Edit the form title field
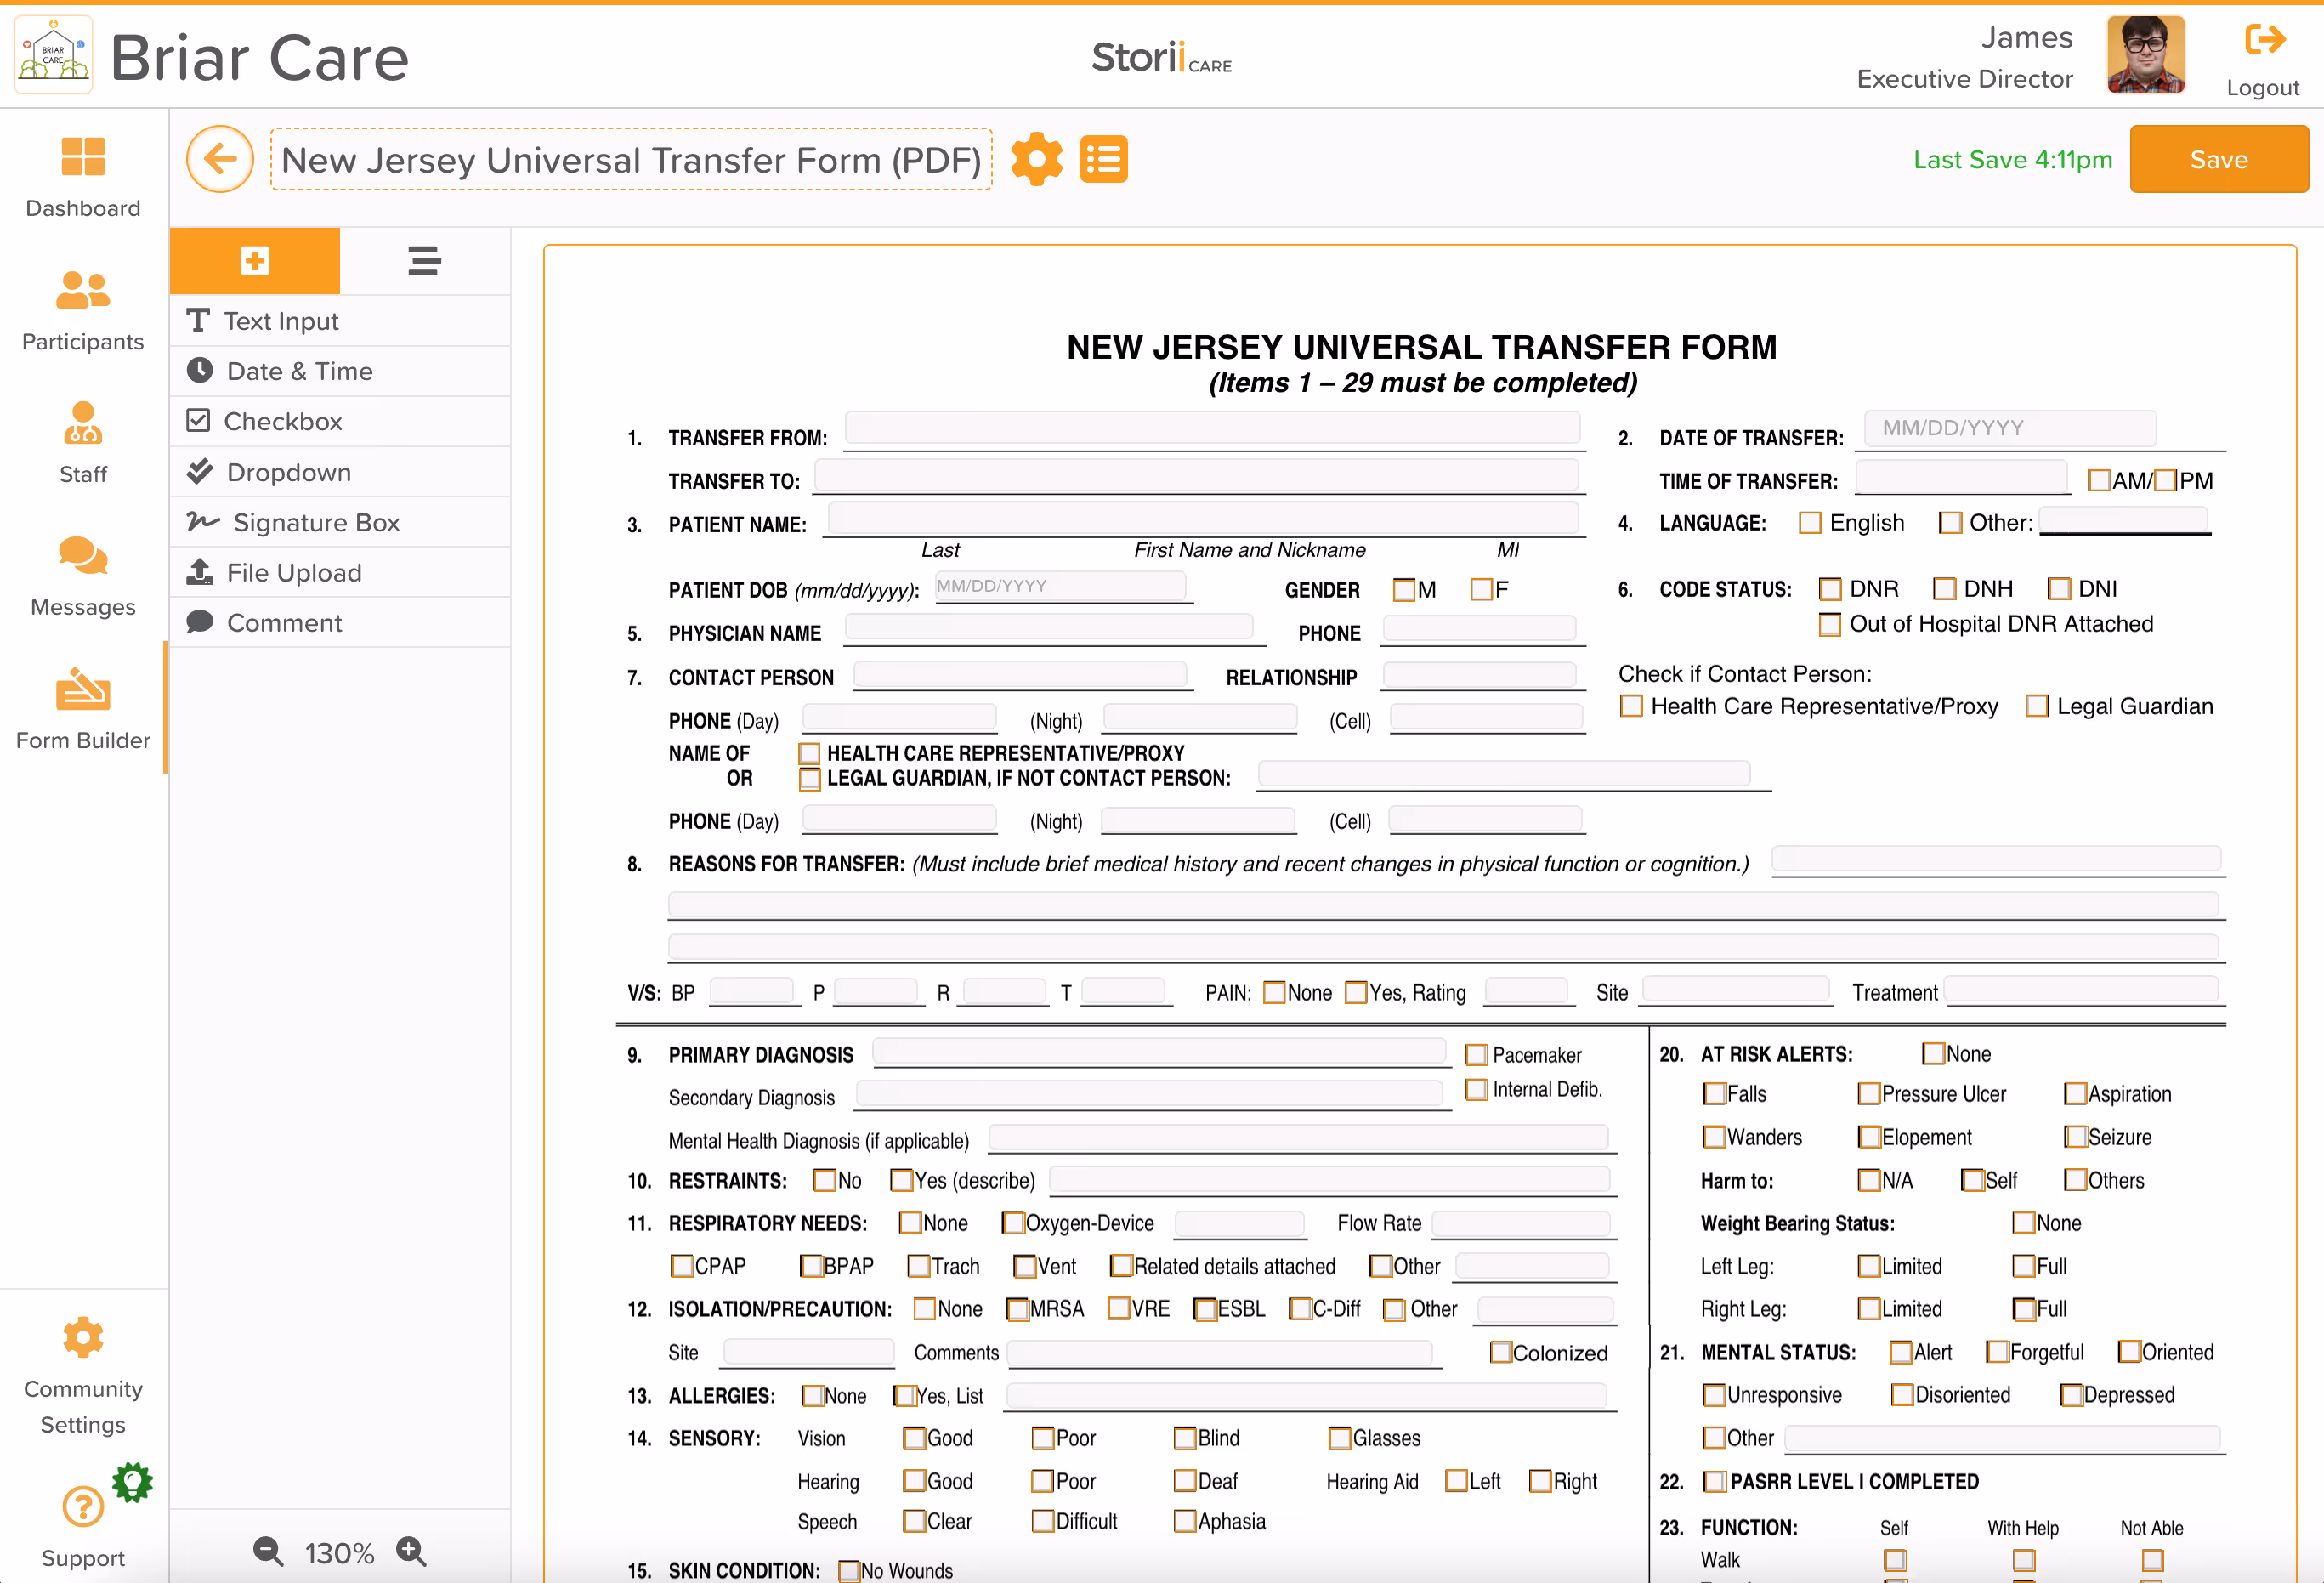This screenshot has height=1583, width=2324. (631, 159)
